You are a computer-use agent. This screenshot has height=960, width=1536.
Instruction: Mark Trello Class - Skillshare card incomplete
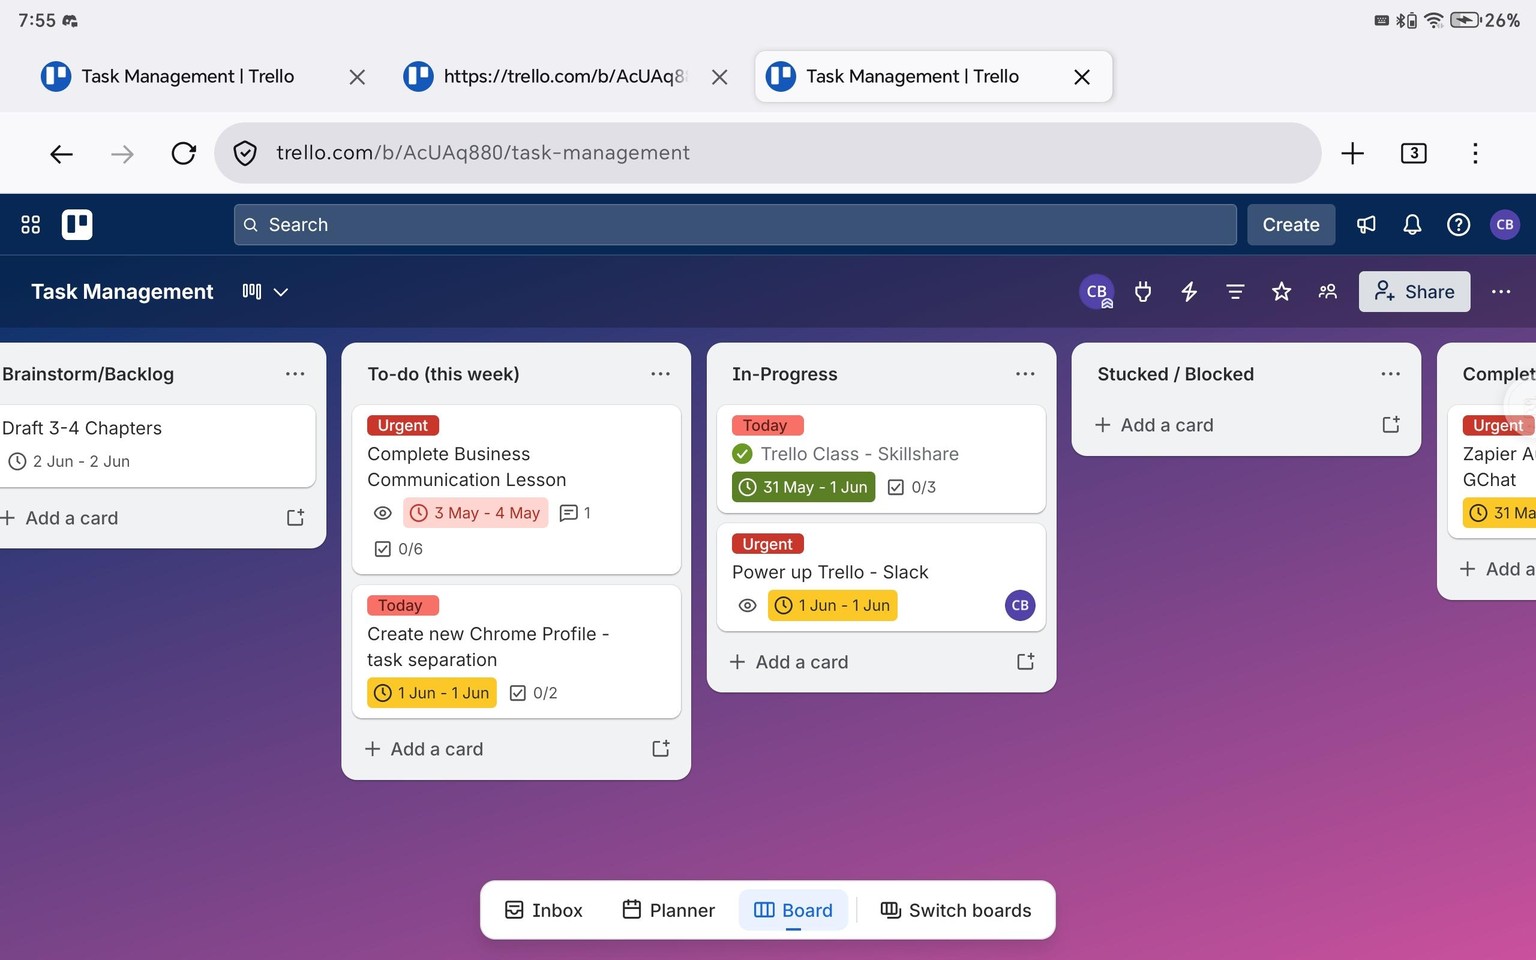742,454
